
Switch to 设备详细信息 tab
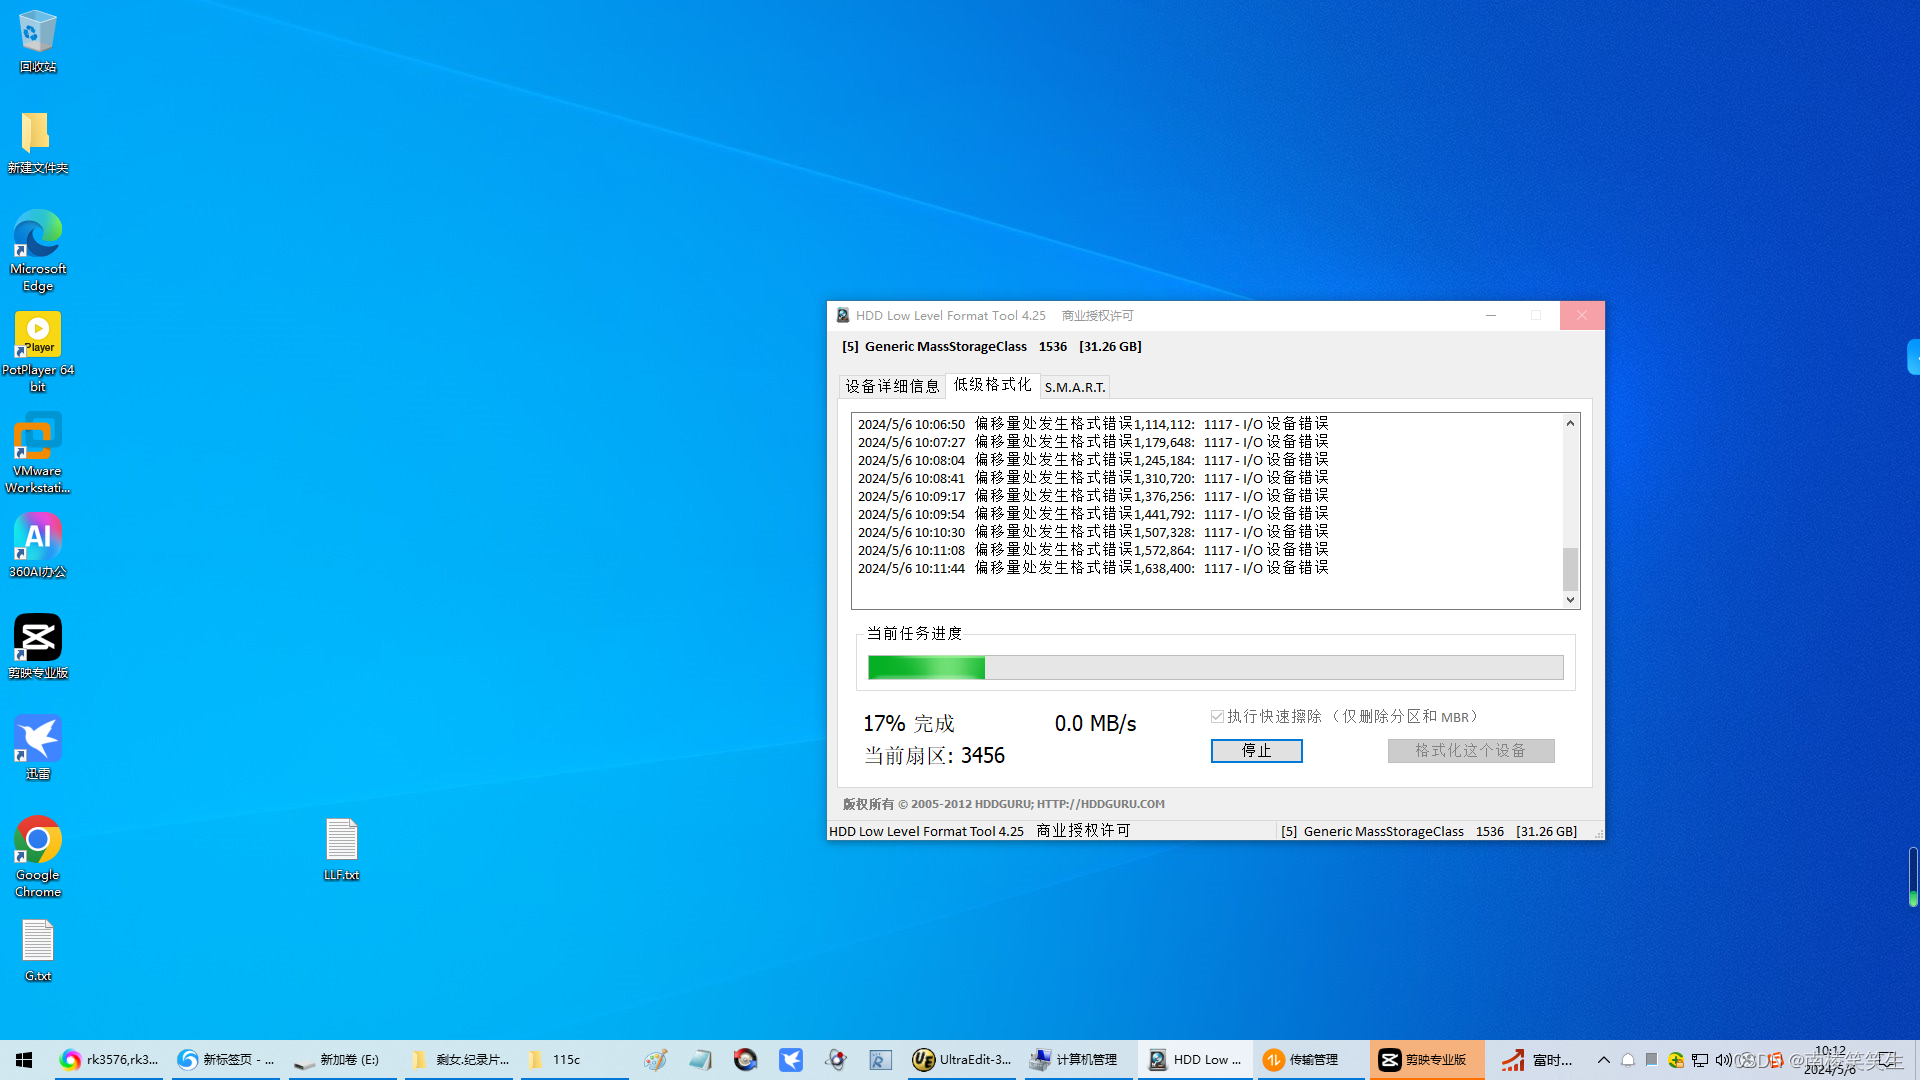pyautogui.click(x=892, y=386)
